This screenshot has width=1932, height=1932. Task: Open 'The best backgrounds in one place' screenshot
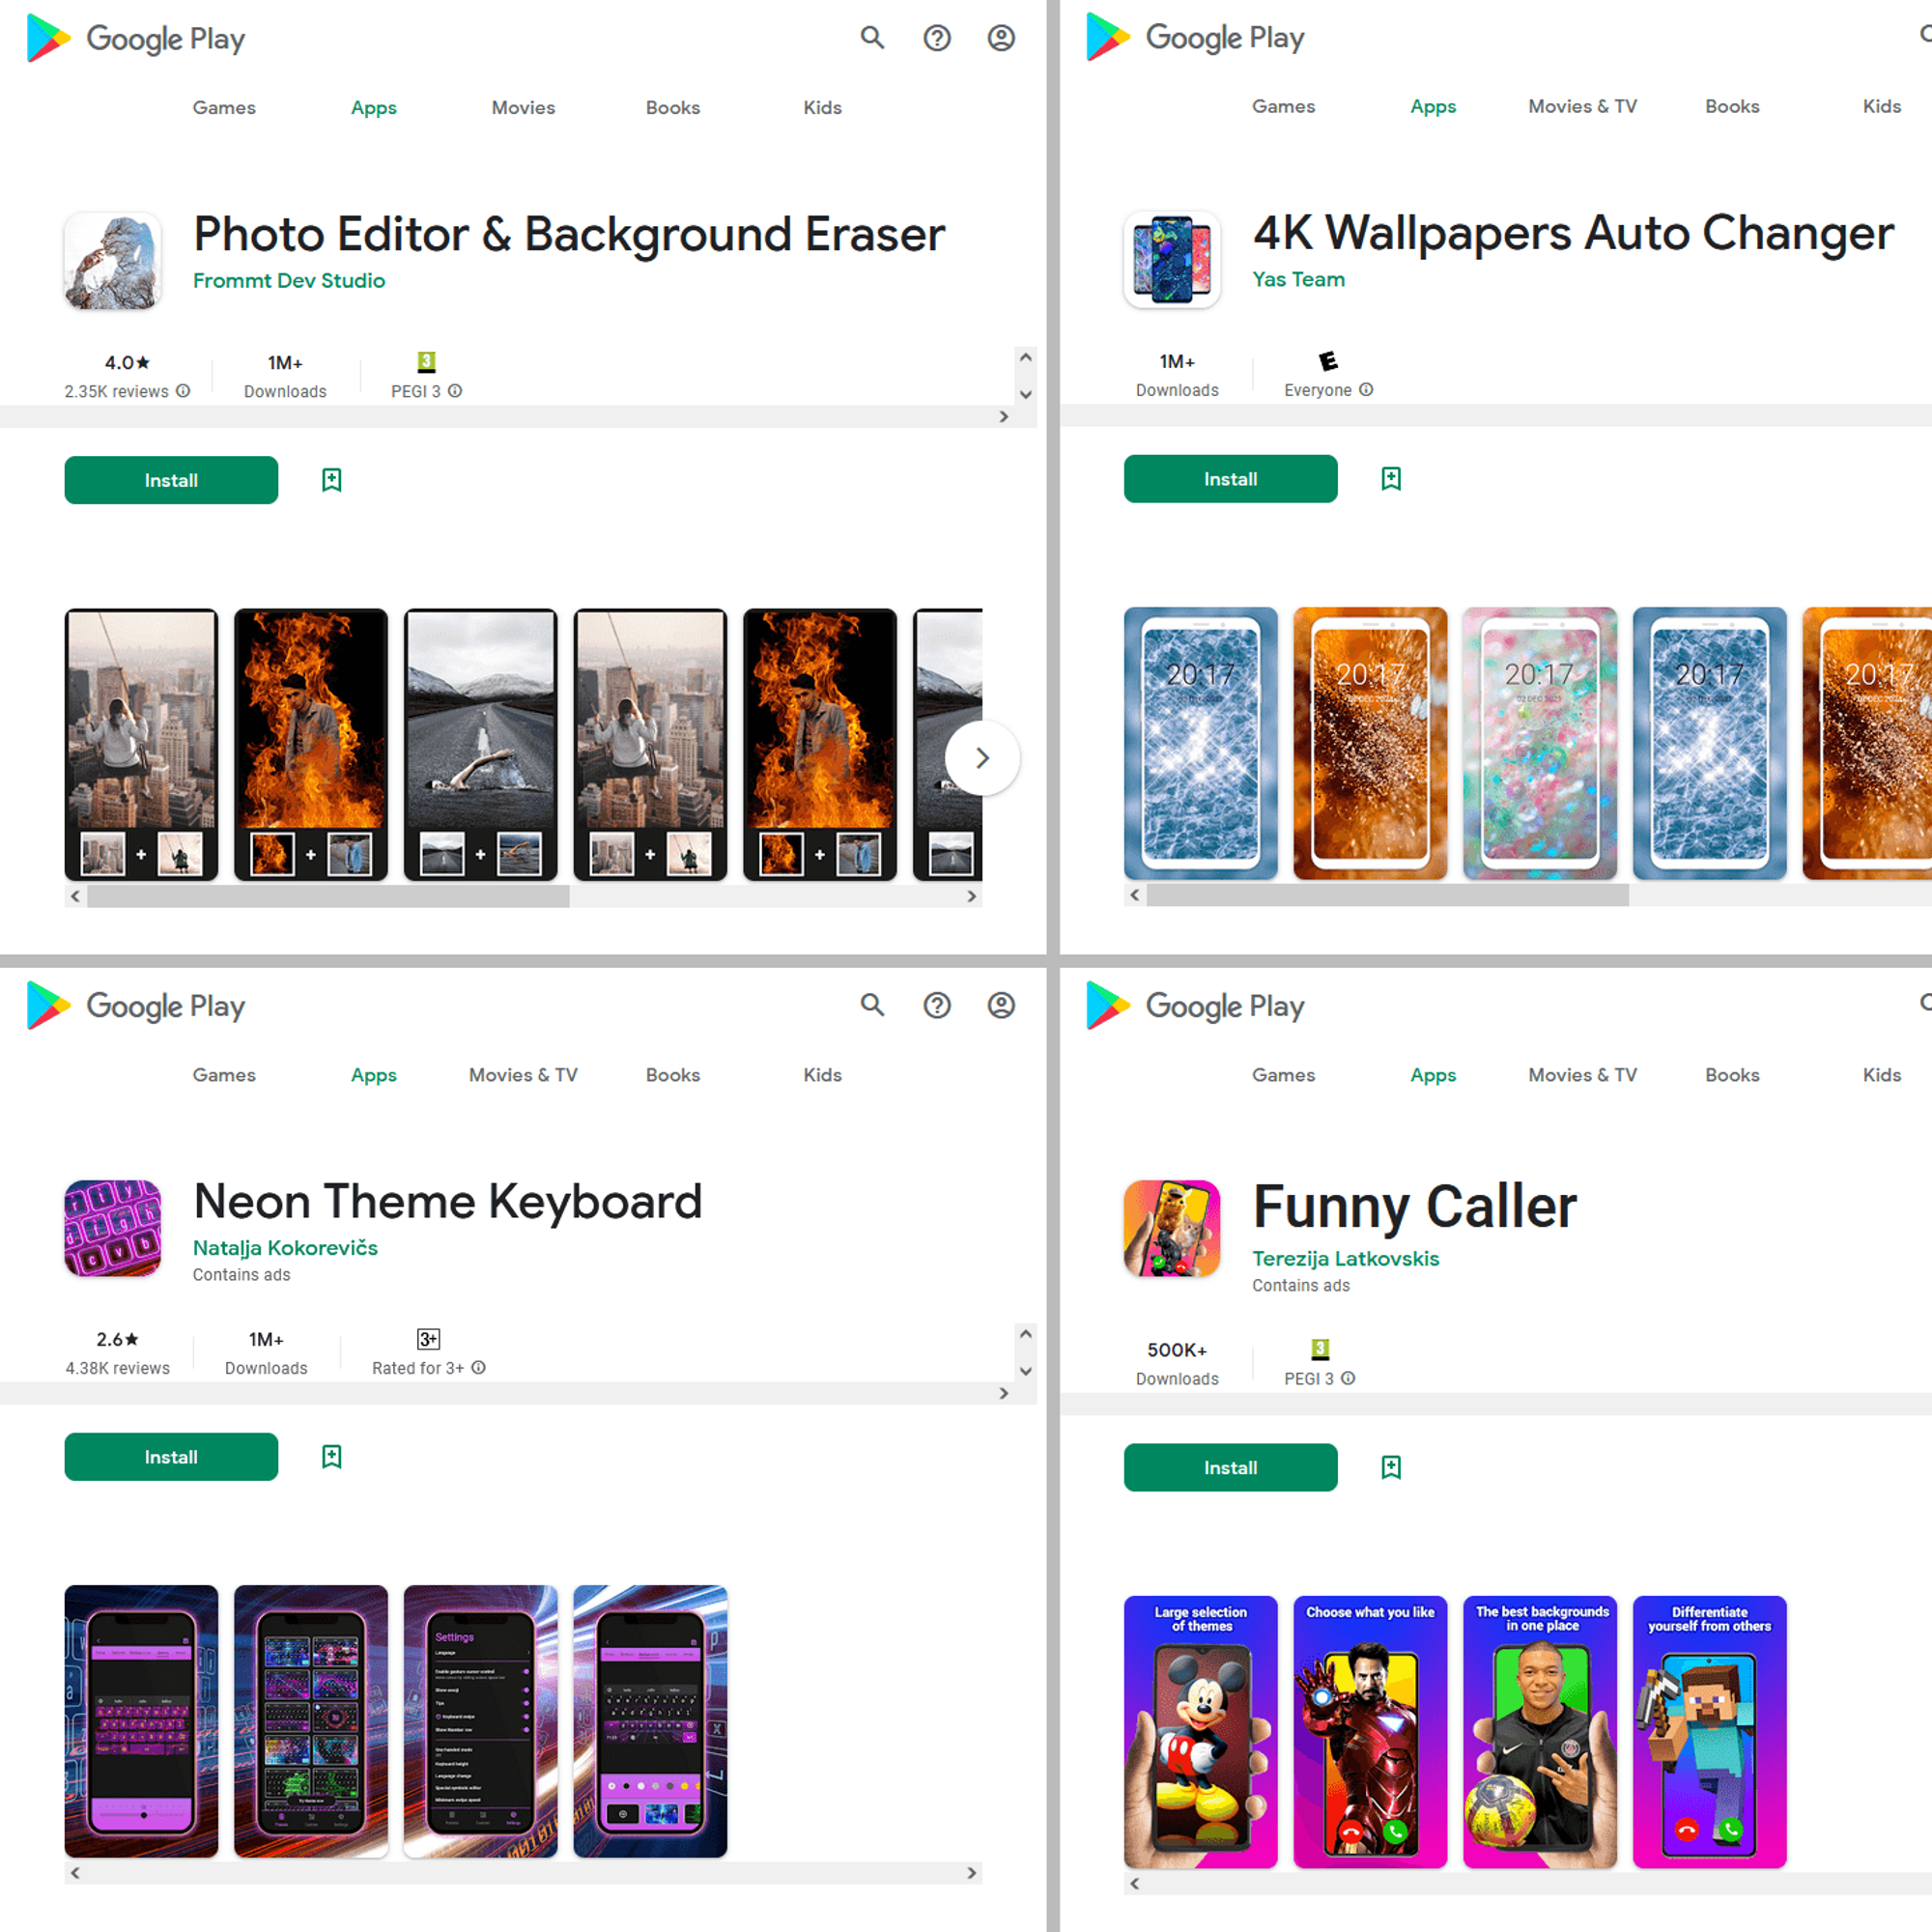[x=1540, y=1732]
